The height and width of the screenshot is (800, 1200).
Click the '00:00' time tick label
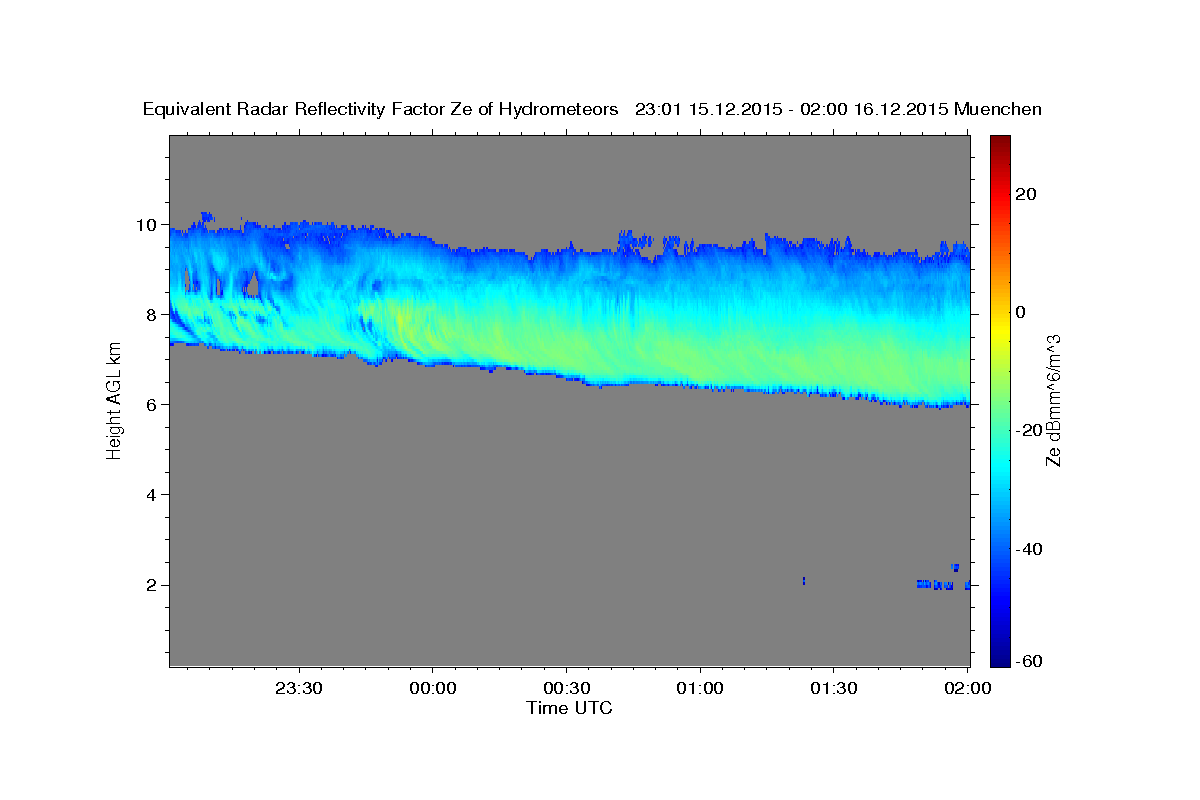click(433, 688)
